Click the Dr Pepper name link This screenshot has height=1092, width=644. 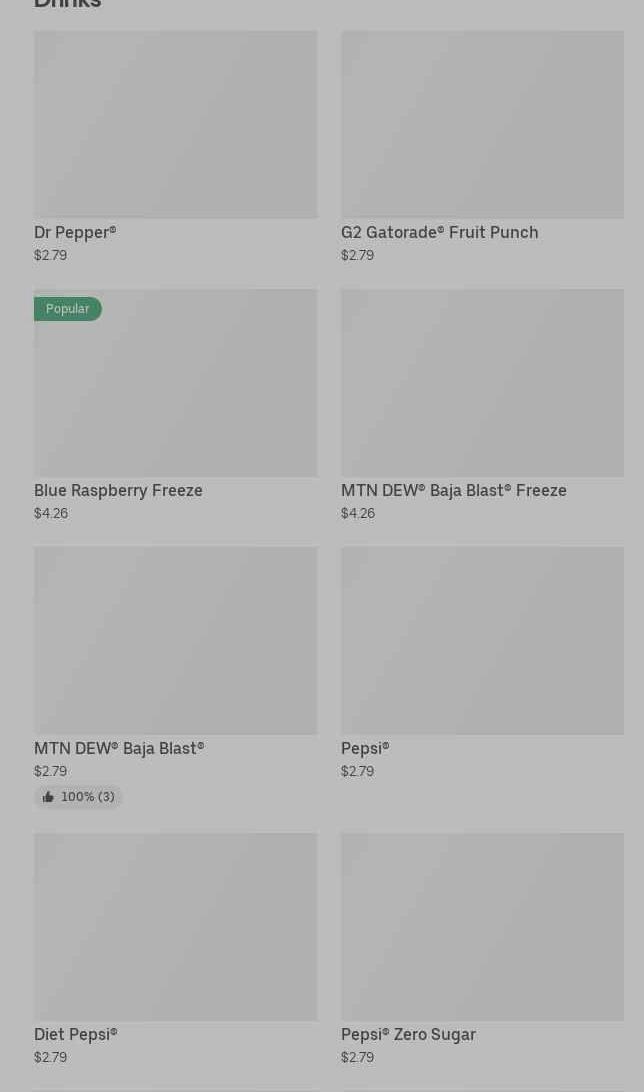[75, 233]
